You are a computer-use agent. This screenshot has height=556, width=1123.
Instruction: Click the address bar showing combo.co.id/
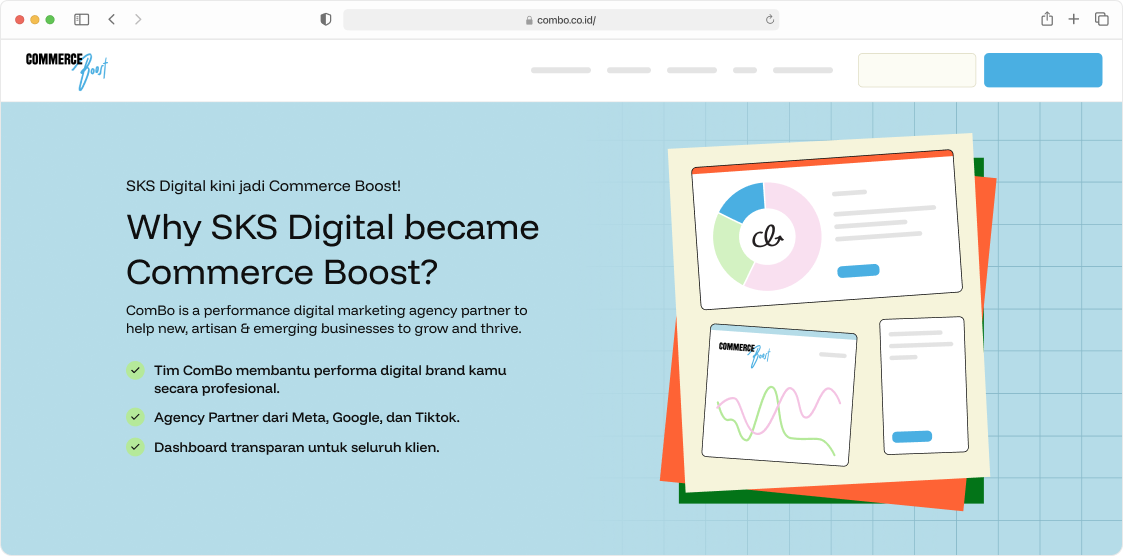point(561,20)
